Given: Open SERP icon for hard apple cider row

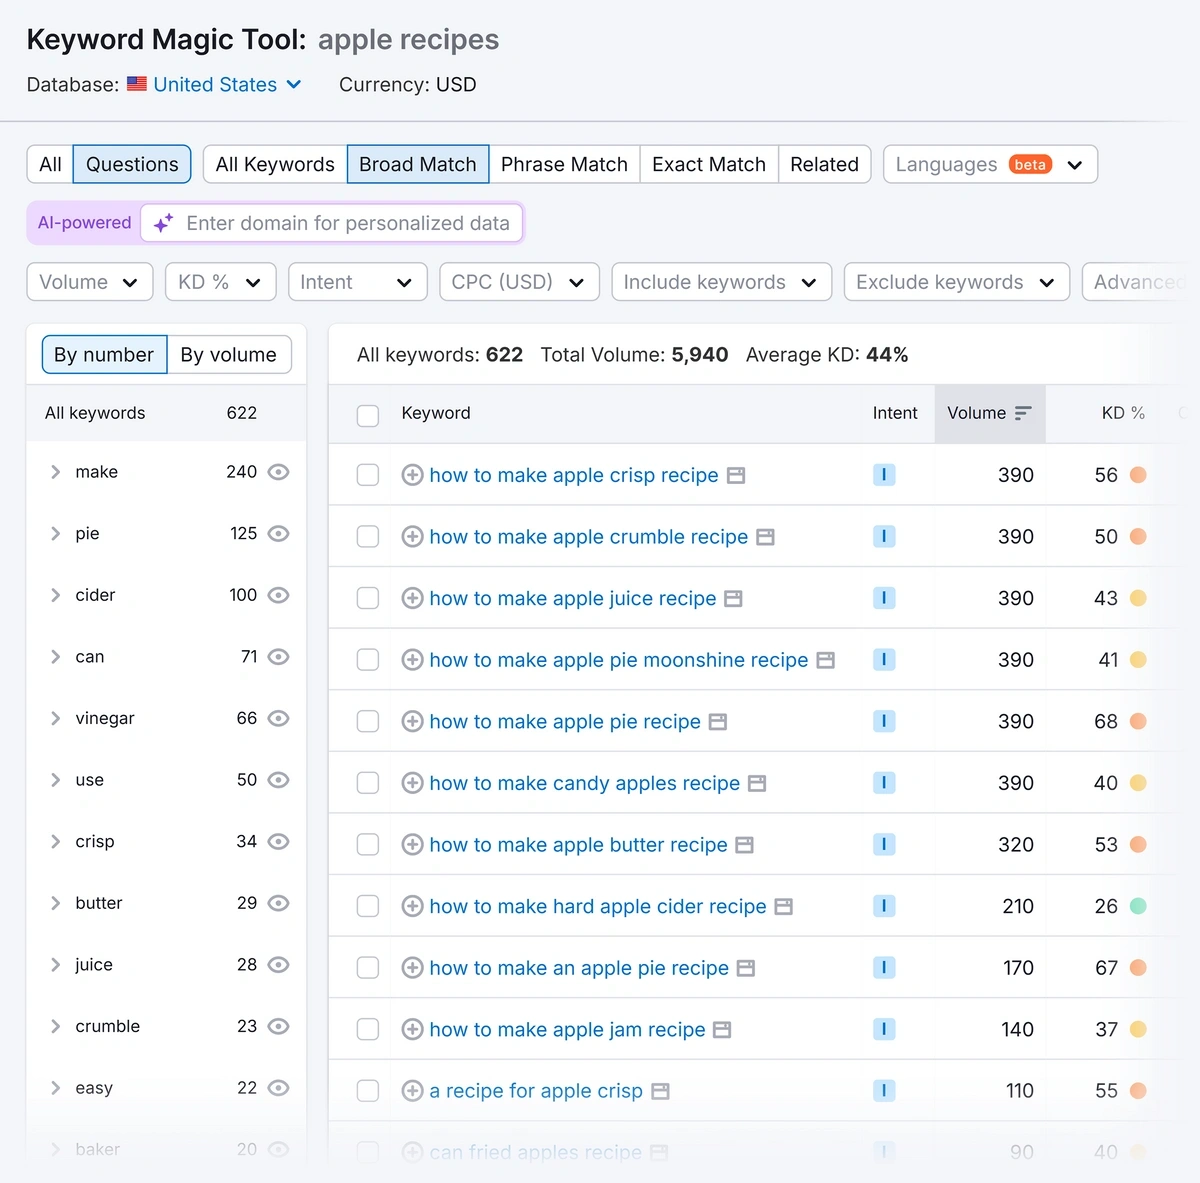Looking at the screenshot, I should click(x=783, y=906).
